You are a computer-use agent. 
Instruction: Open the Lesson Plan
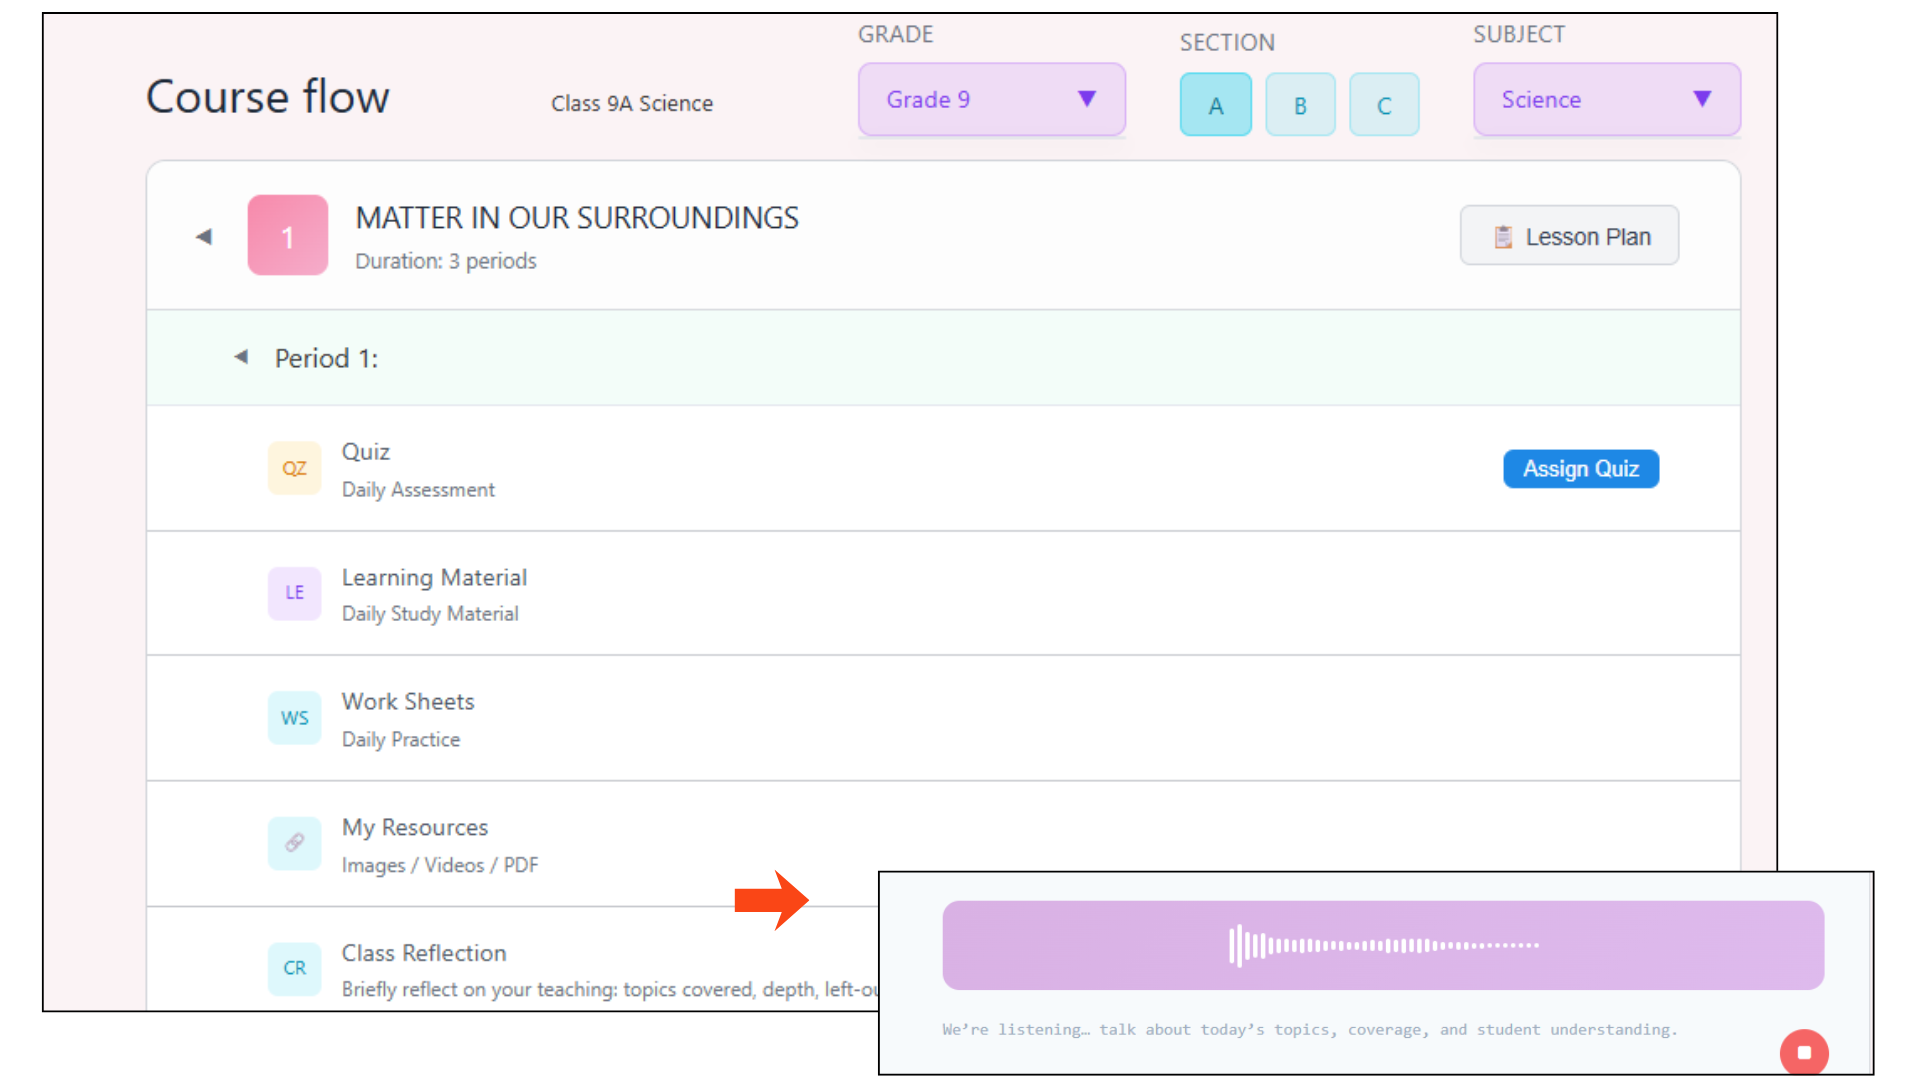click(1569, 235)
